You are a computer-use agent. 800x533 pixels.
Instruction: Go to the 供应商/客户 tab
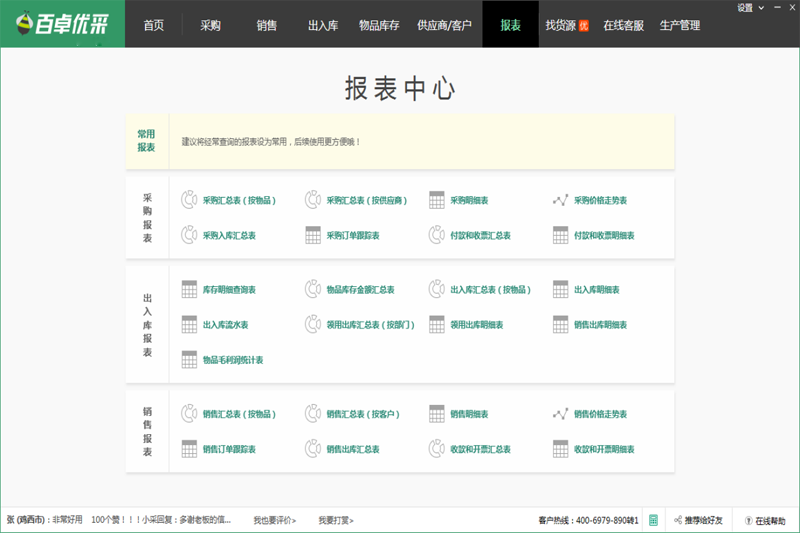pos(444,25)
